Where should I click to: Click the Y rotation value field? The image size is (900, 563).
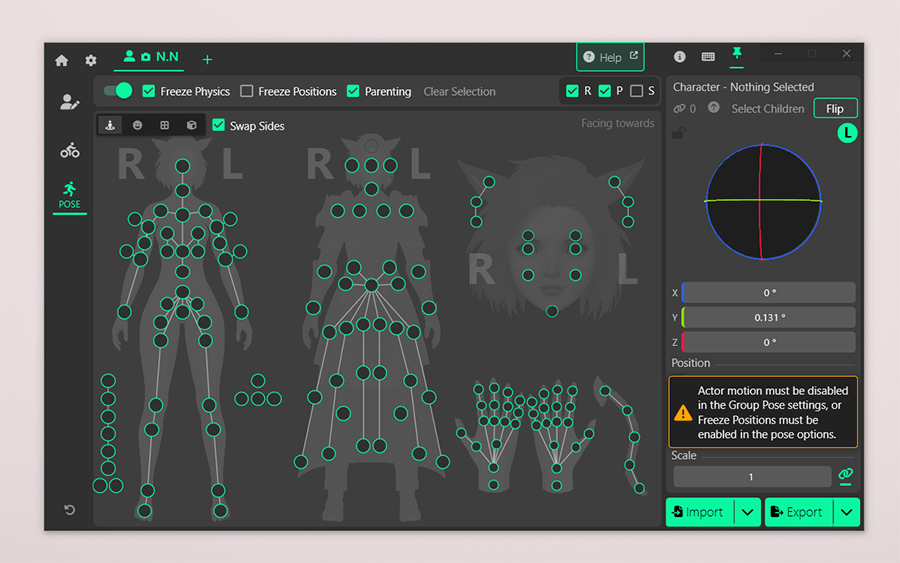[768, 318]
